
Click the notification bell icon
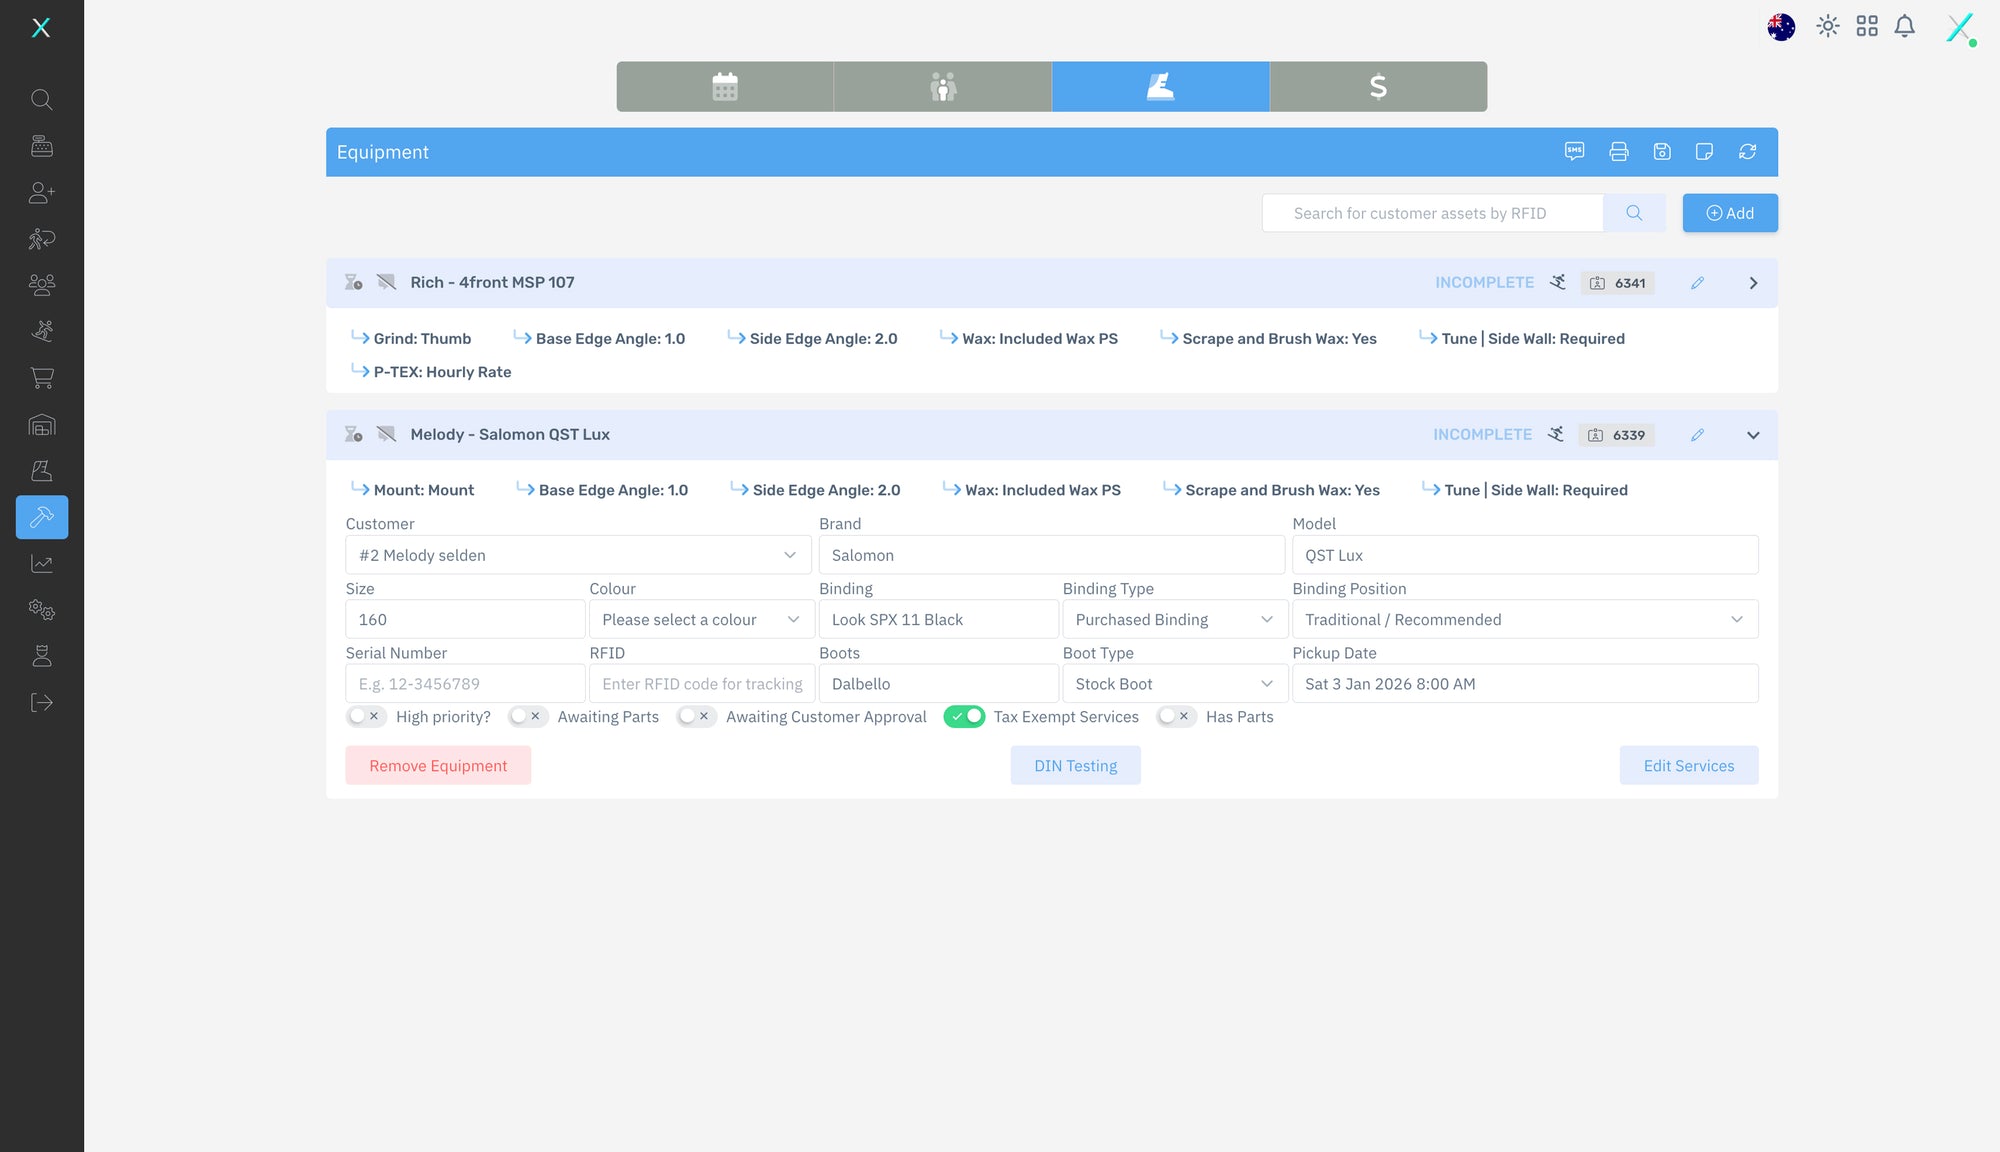point(1904,27)
